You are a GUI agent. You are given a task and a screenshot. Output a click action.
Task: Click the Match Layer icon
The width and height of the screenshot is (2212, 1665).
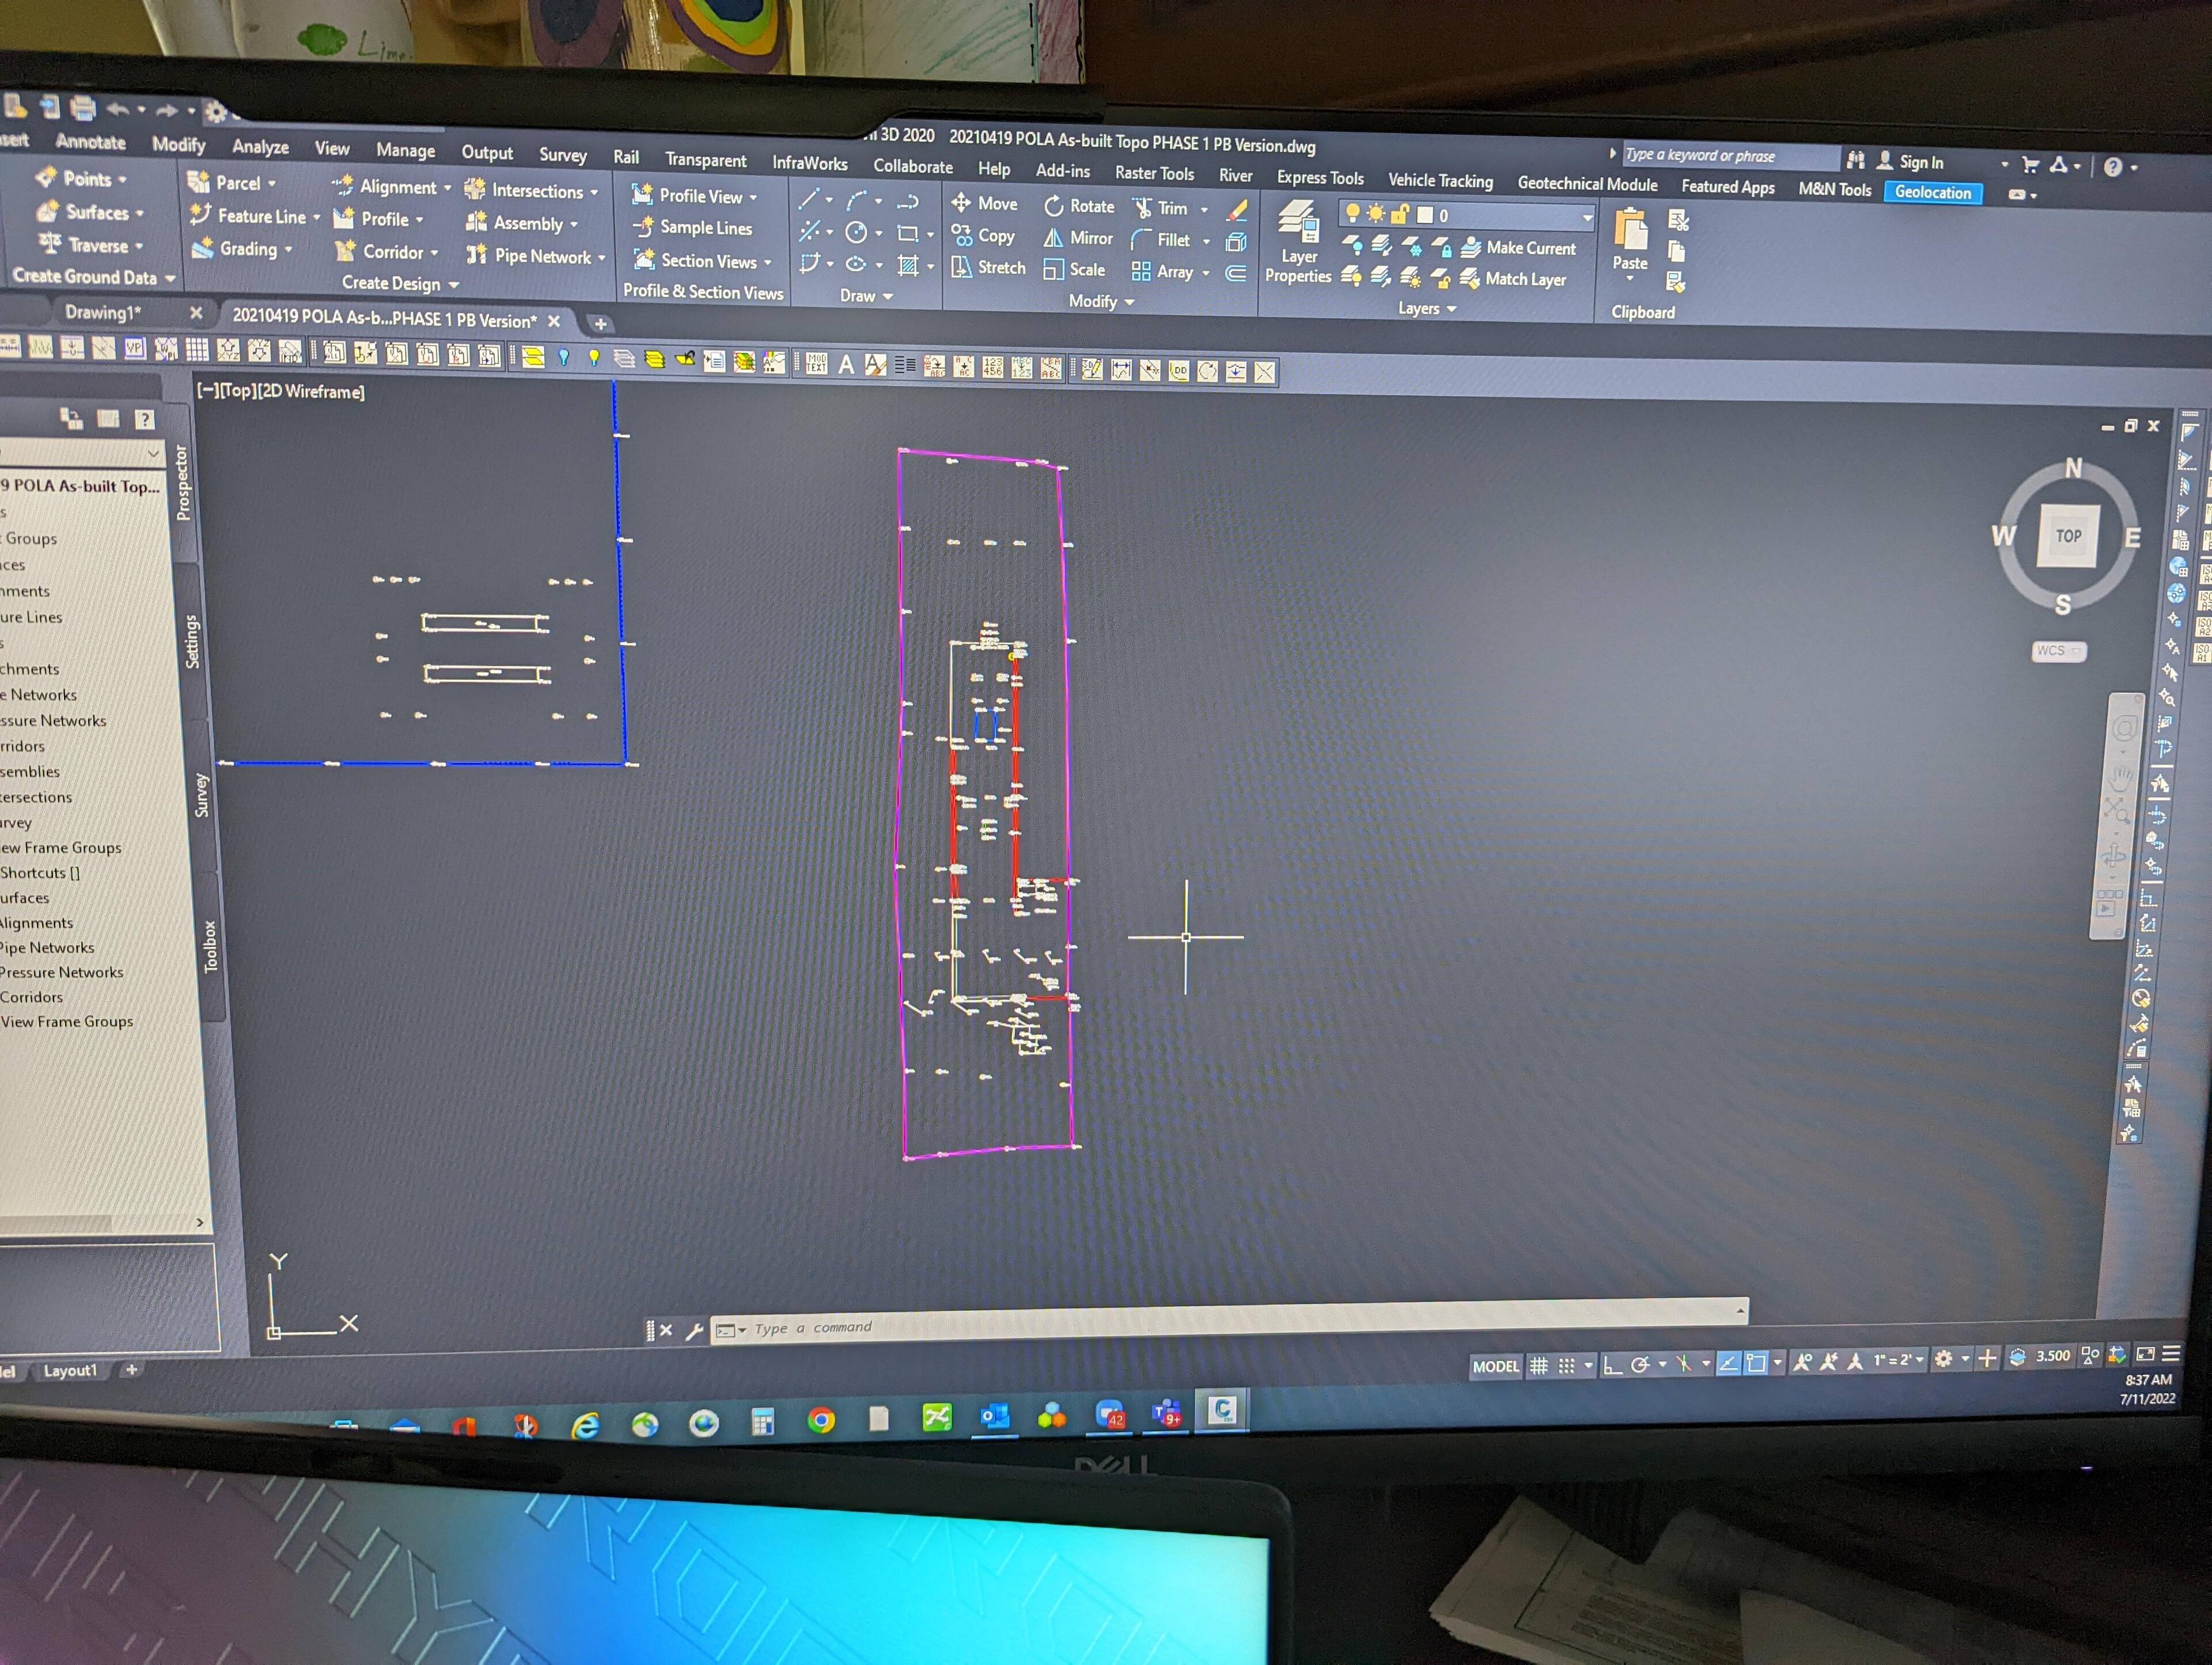point(1469,279)
